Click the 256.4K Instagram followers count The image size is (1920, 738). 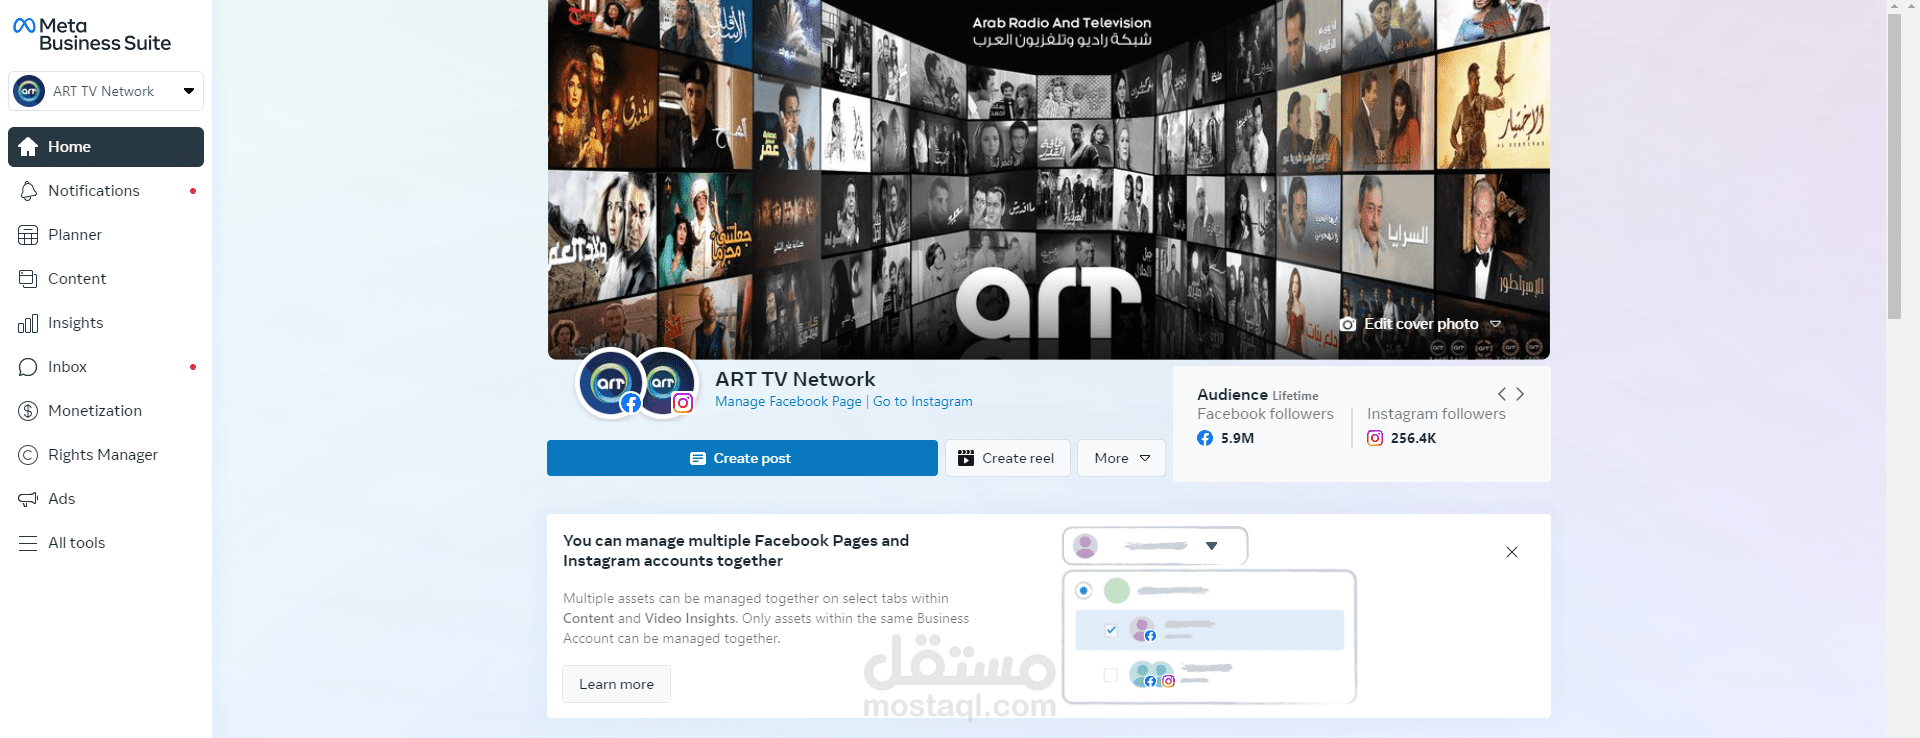coord(1413,438)
